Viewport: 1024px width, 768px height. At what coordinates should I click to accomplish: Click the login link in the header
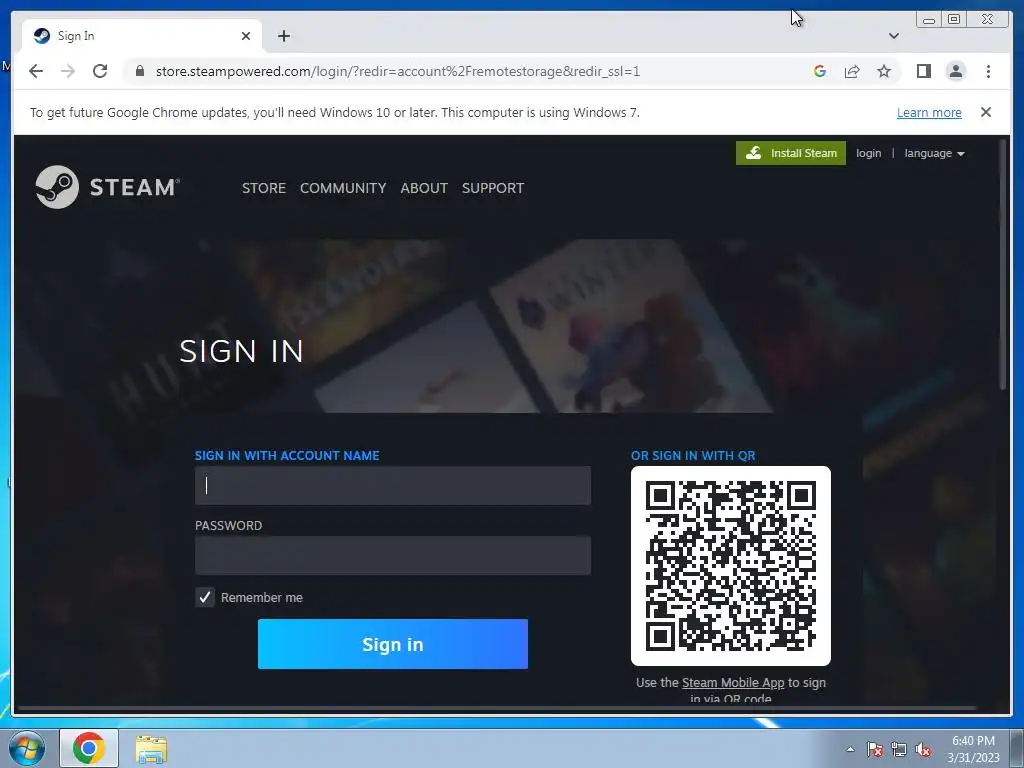868,153
